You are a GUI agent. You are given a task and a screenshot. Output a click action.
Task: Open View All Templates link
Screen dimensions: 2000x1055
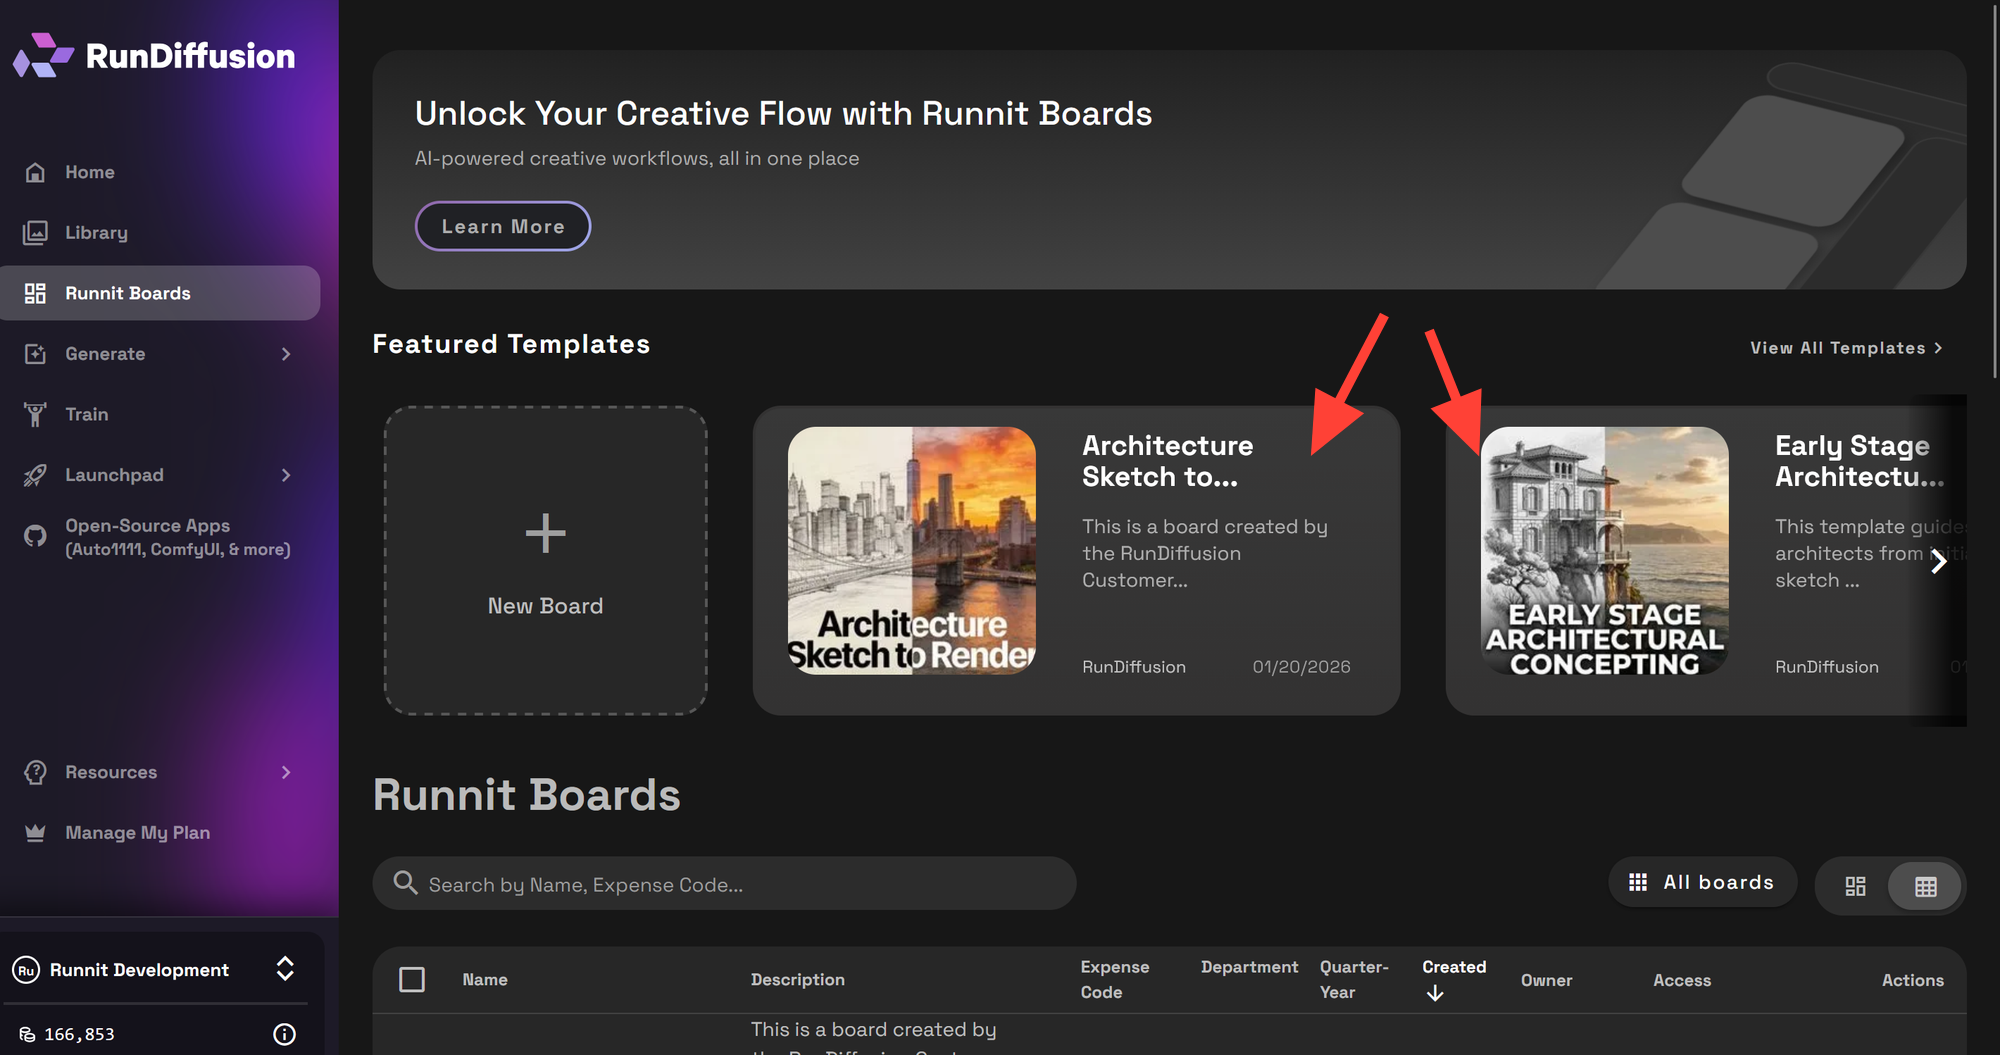point(1845,348)
